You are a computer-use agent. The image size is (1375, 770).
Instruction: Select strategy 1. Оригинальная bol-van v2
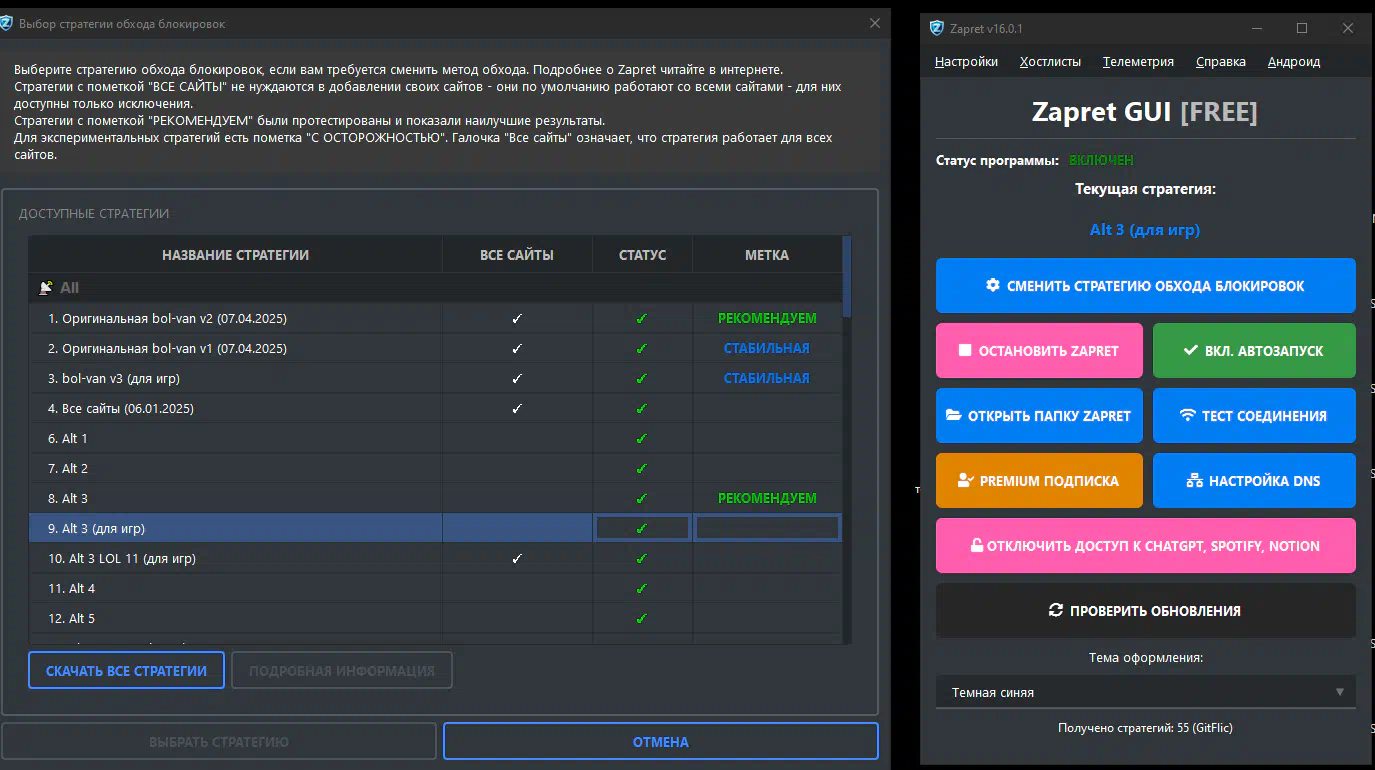coord(436,318)
